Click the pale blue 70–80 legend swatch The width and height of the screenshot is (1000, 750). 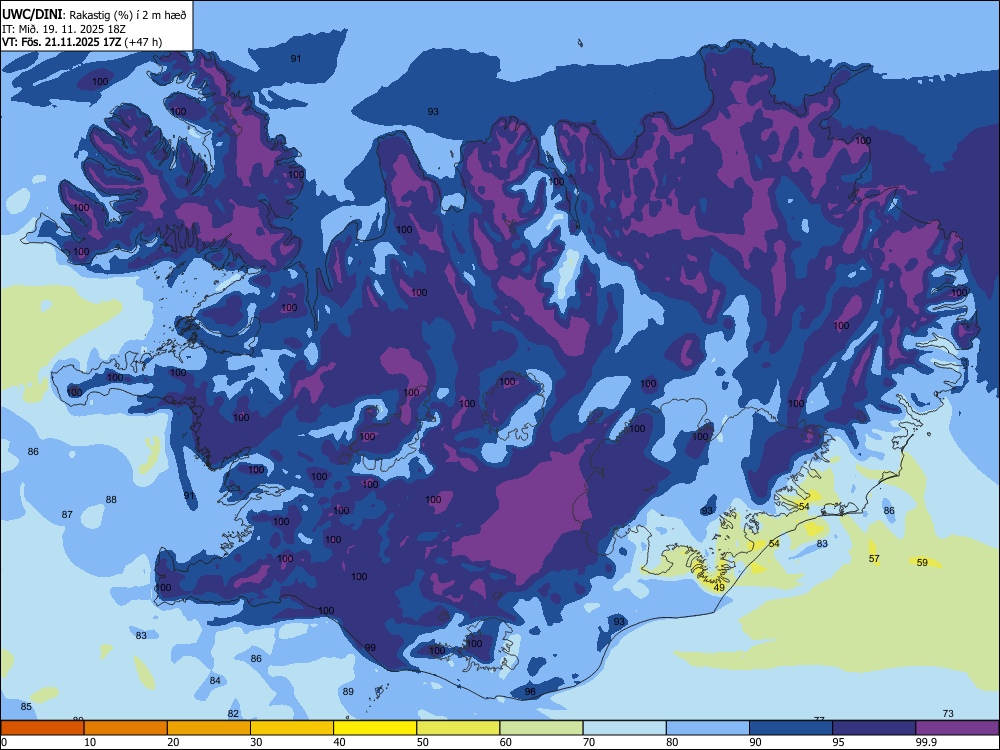pyautogui.click(x=625, y=728)
